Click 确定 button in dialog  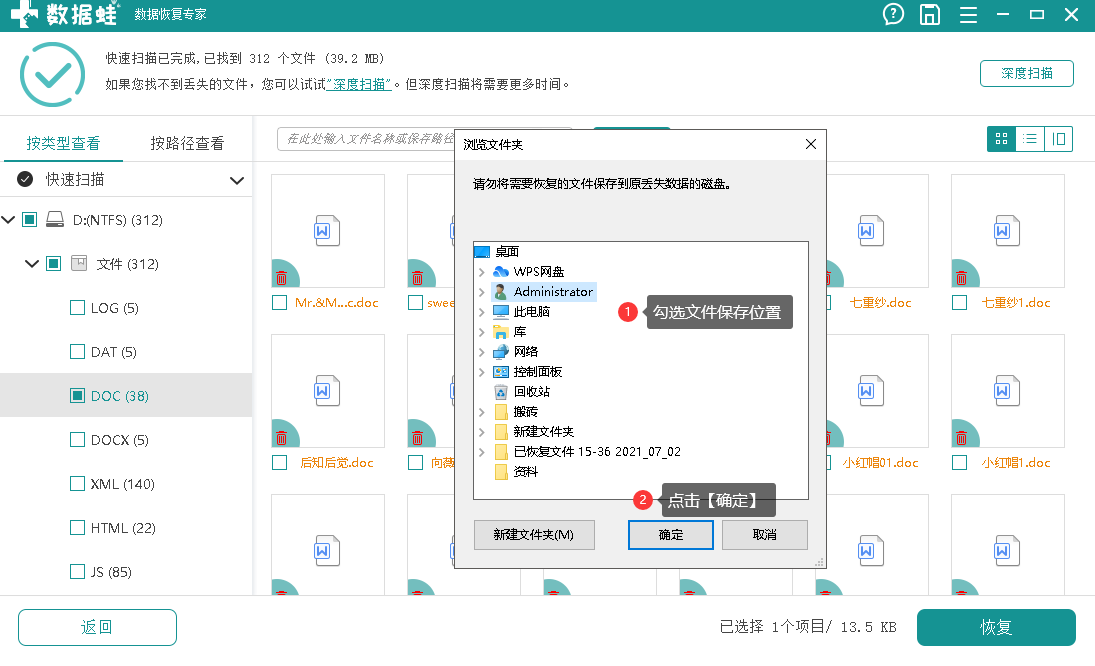click(670, 535)
